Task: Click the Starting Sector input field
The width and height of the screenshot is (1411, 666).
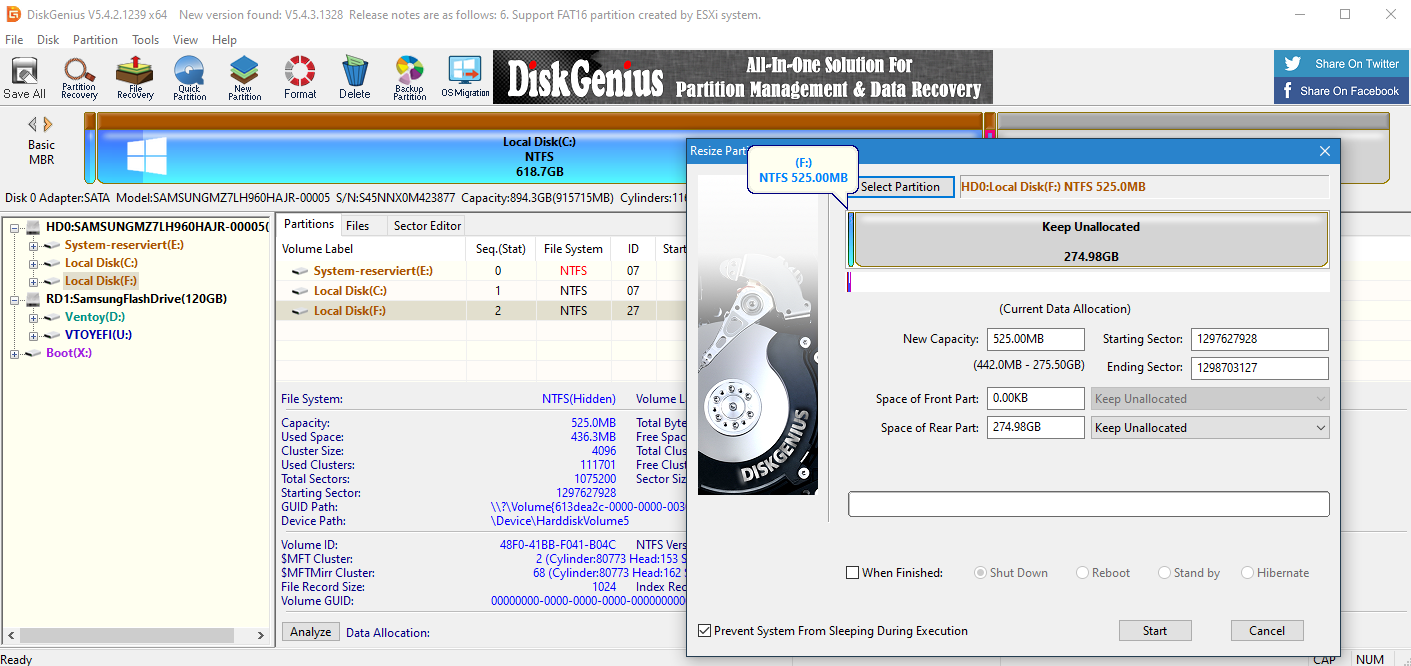Action: (x=1260, y=339)
